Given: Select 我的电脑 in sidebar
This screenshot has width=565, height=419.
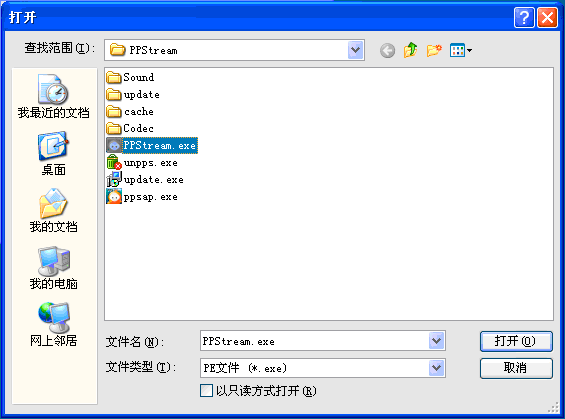Looking at the screenshot, I should [53, 267].
